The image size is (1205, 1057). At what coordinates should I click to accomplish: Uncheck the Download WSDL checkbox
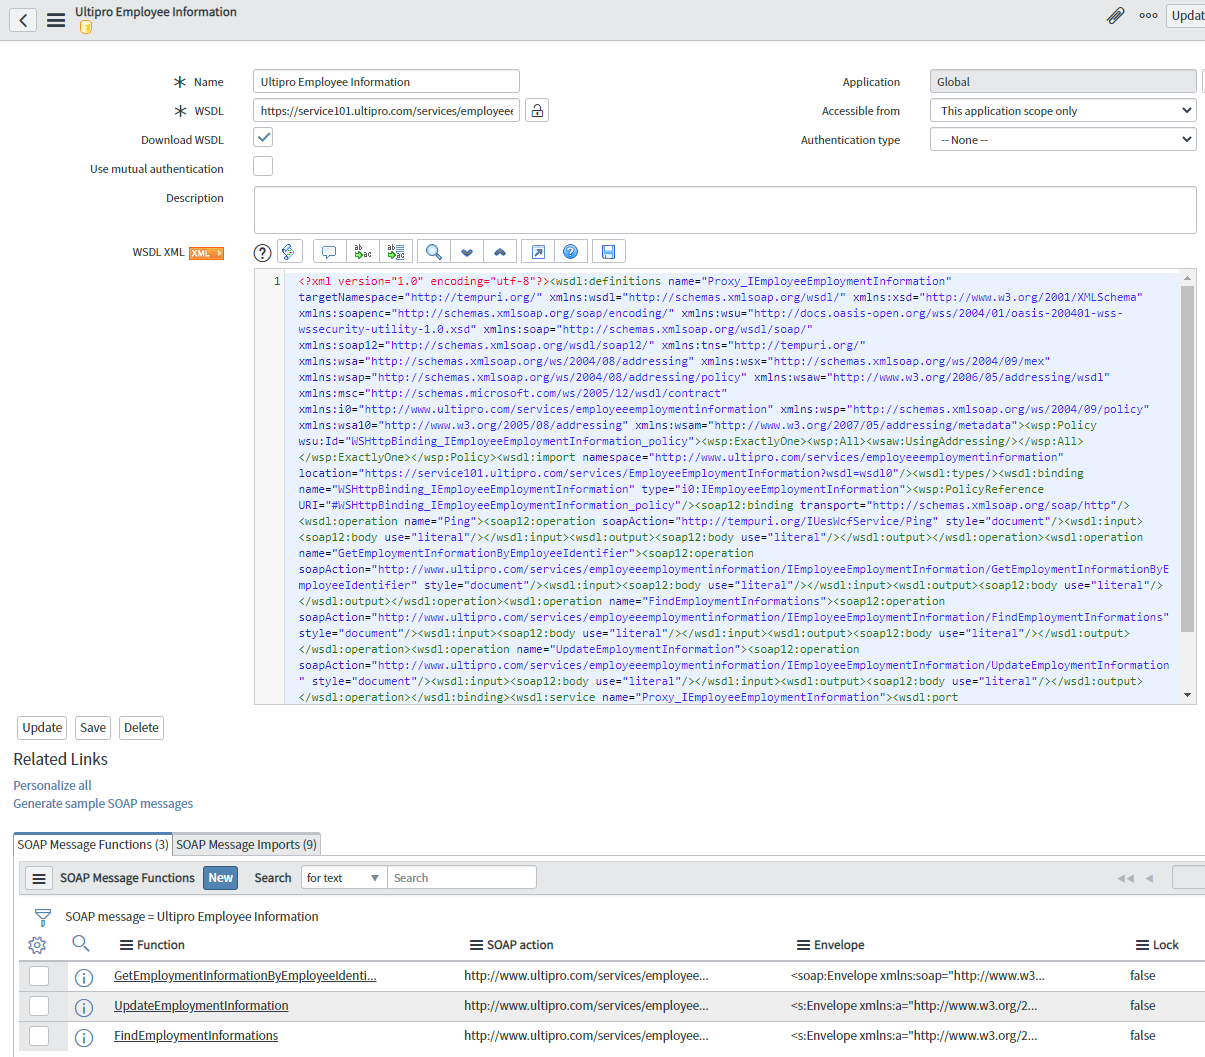pyautogui.click(x=263, y=137)
